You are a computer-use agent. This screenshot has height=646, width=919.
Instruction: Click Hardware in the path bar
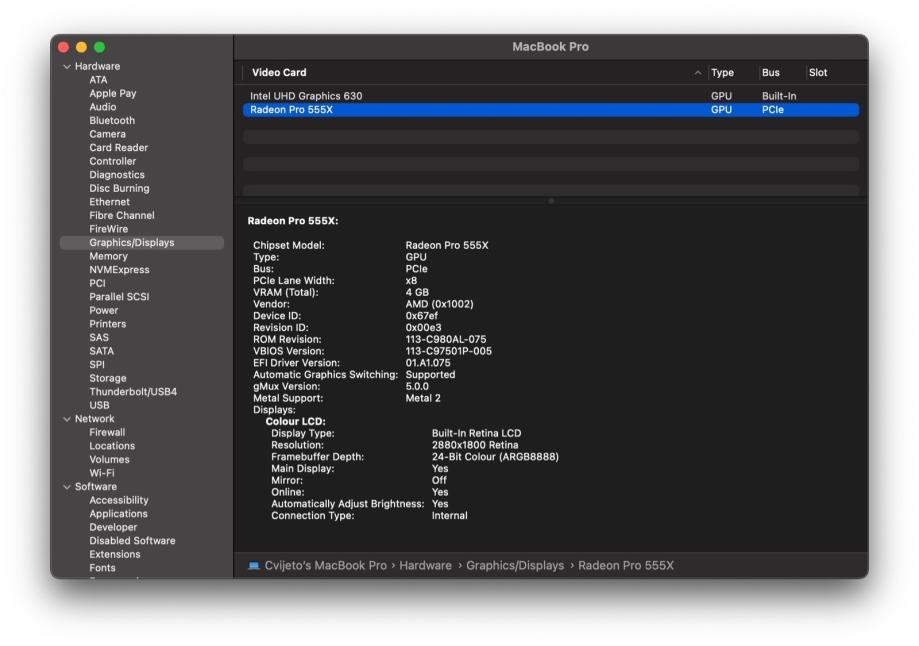[x=425, y=566]
